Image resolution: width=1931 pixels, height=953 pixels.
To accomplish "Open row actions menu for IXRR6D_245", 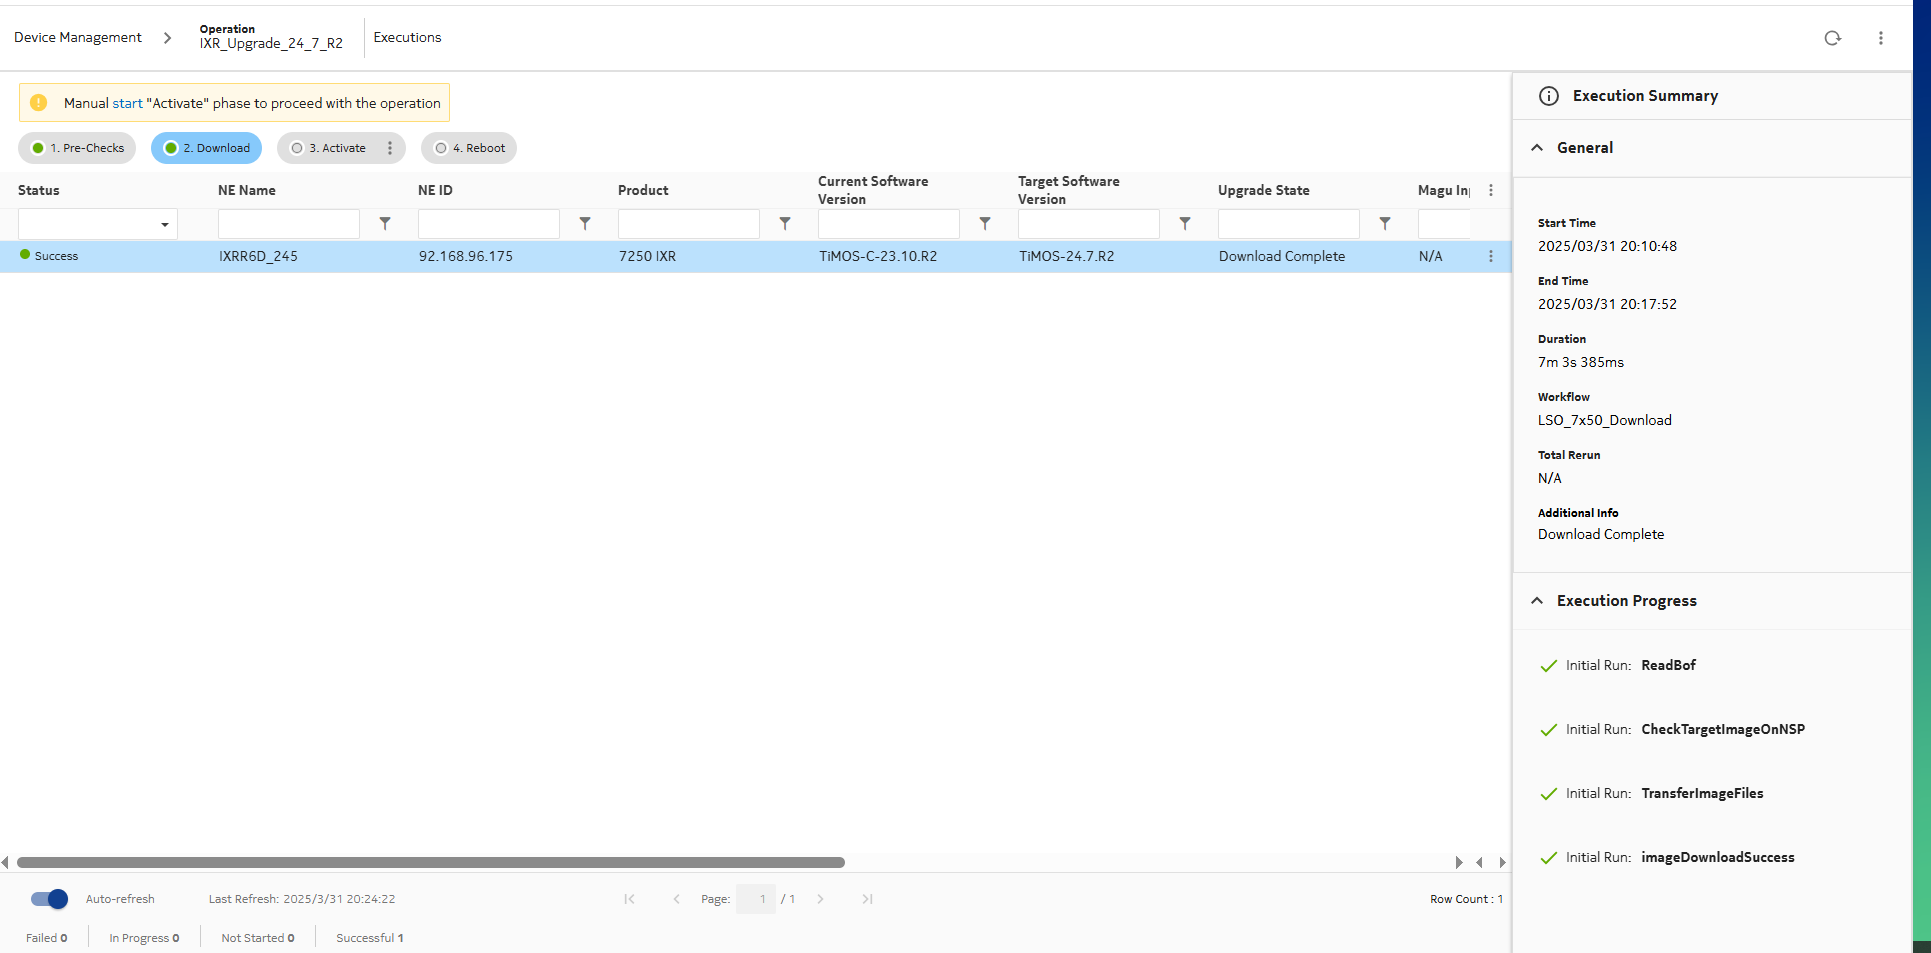I will (x=1490, y=256).
